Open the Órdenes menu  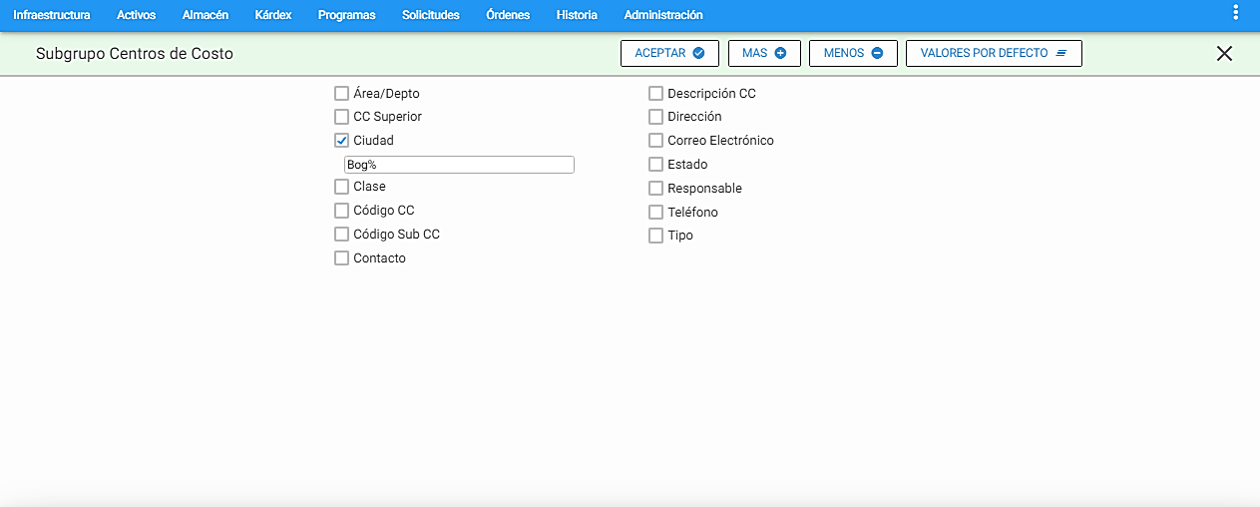[508, 15]
